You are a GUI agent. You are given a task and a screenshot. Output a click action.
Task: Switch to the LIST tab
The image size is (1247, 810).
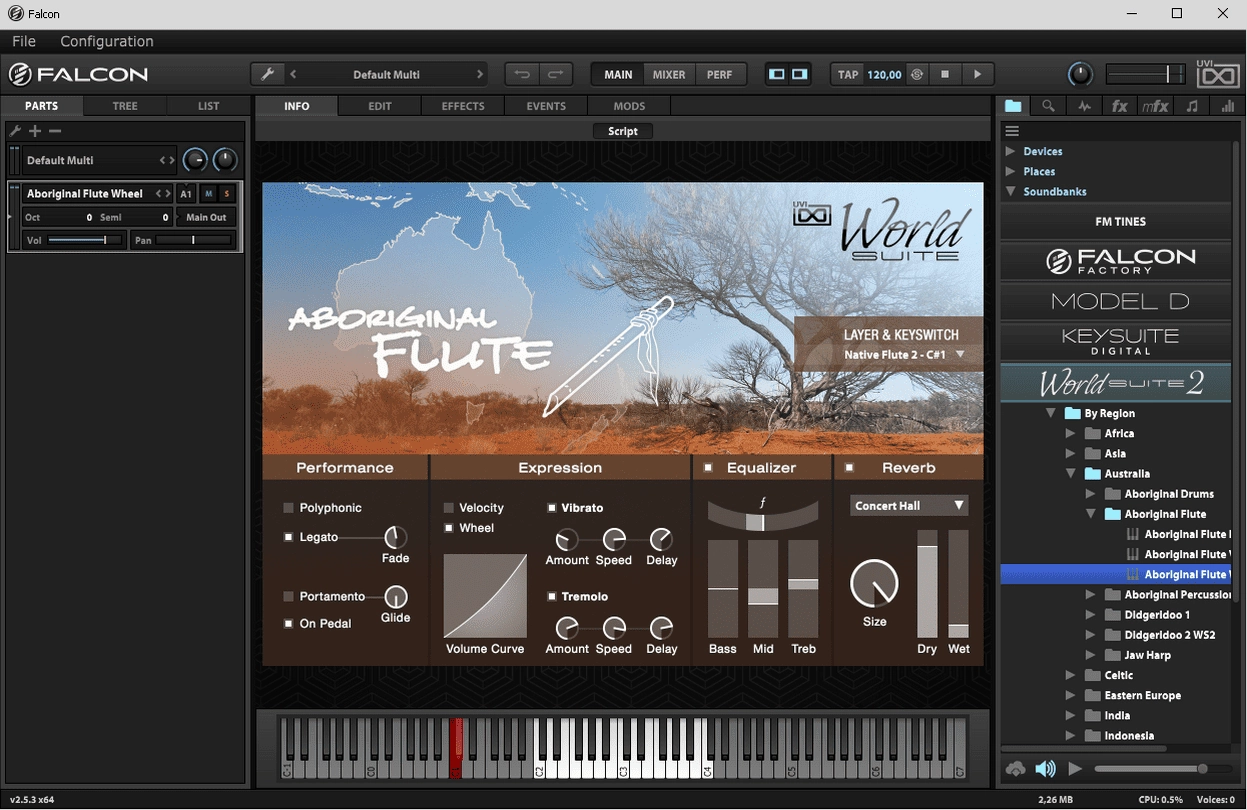208,106
